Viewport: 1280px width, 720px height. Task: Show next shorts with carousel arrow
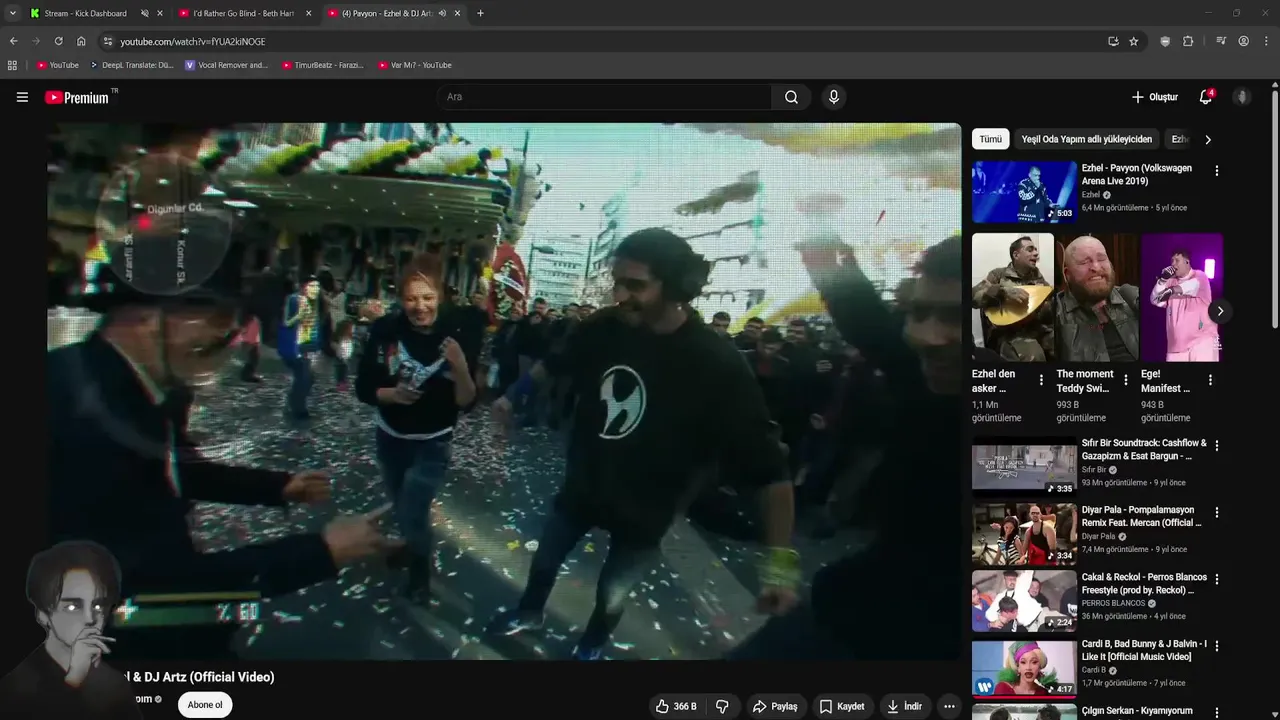point(1219,311)
